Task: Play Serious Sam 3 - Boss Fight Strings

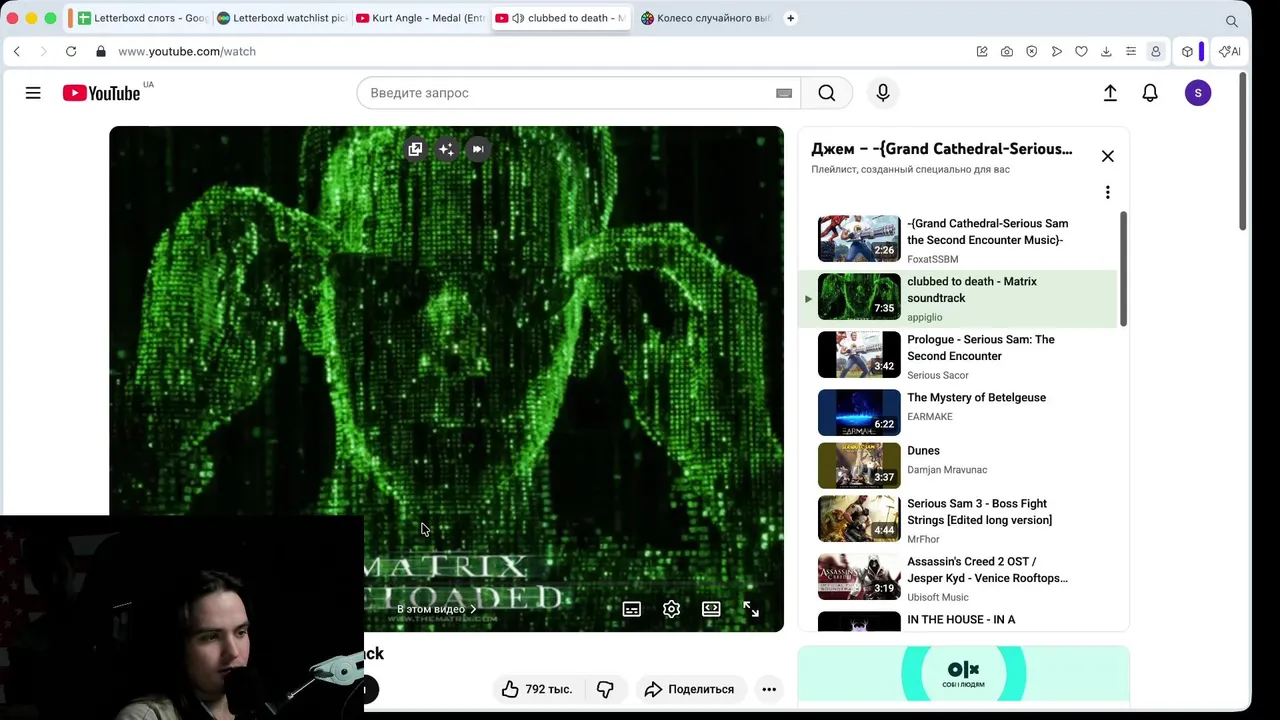Action: click(x=958, y=520)
